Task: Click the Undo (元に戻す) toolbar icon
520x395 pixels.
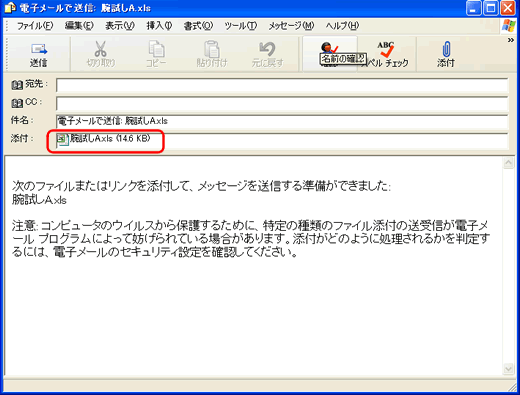Action: pyautogui.click(x=267, y=49)
